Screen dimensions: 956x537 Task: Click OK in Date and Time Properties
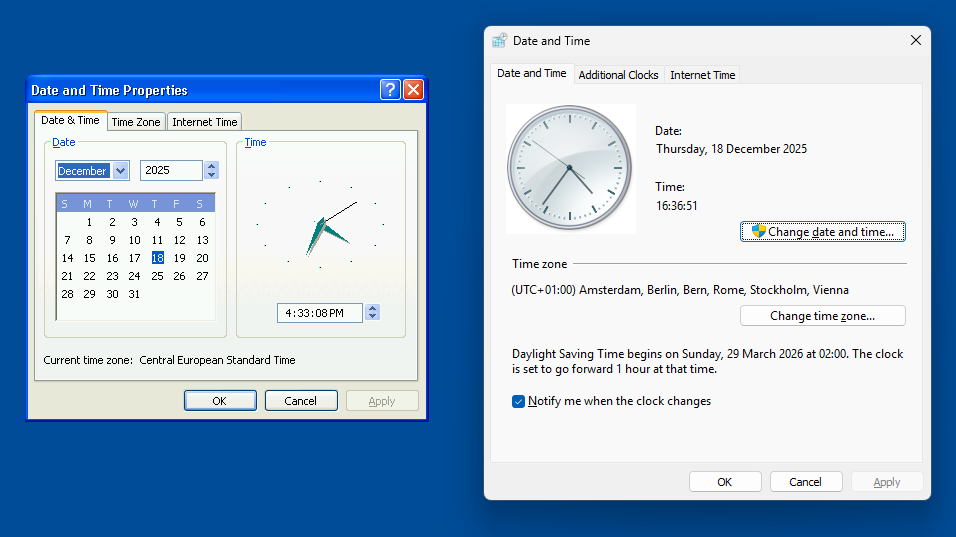click(219, 400)
